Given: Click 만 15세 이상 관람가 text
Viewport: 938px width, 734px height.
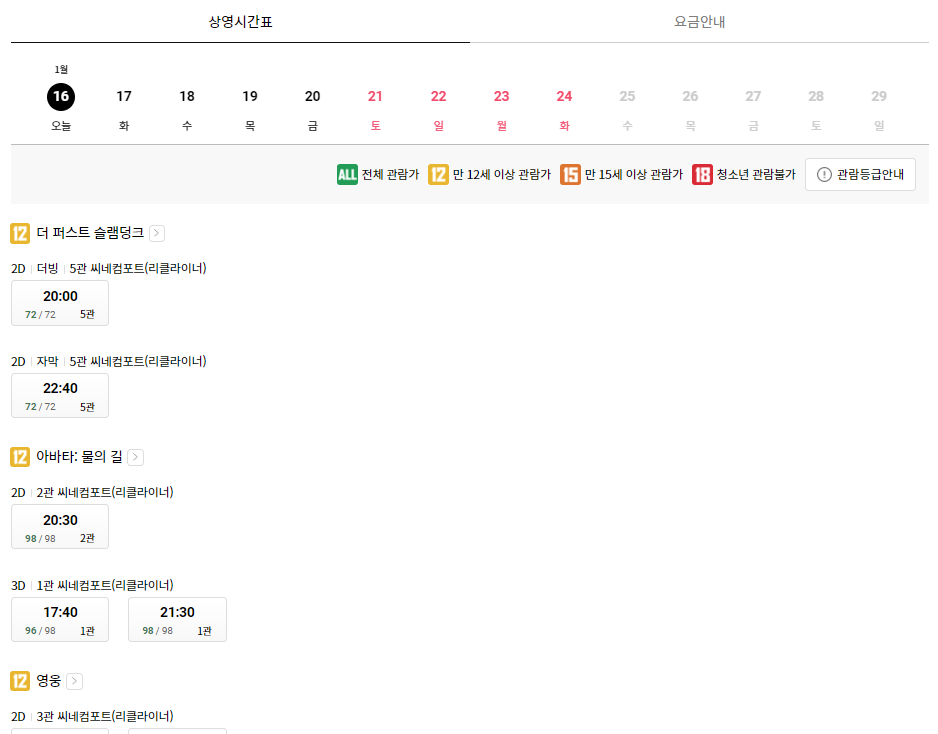Looking at the screenshot, I should tap(634, 175).
